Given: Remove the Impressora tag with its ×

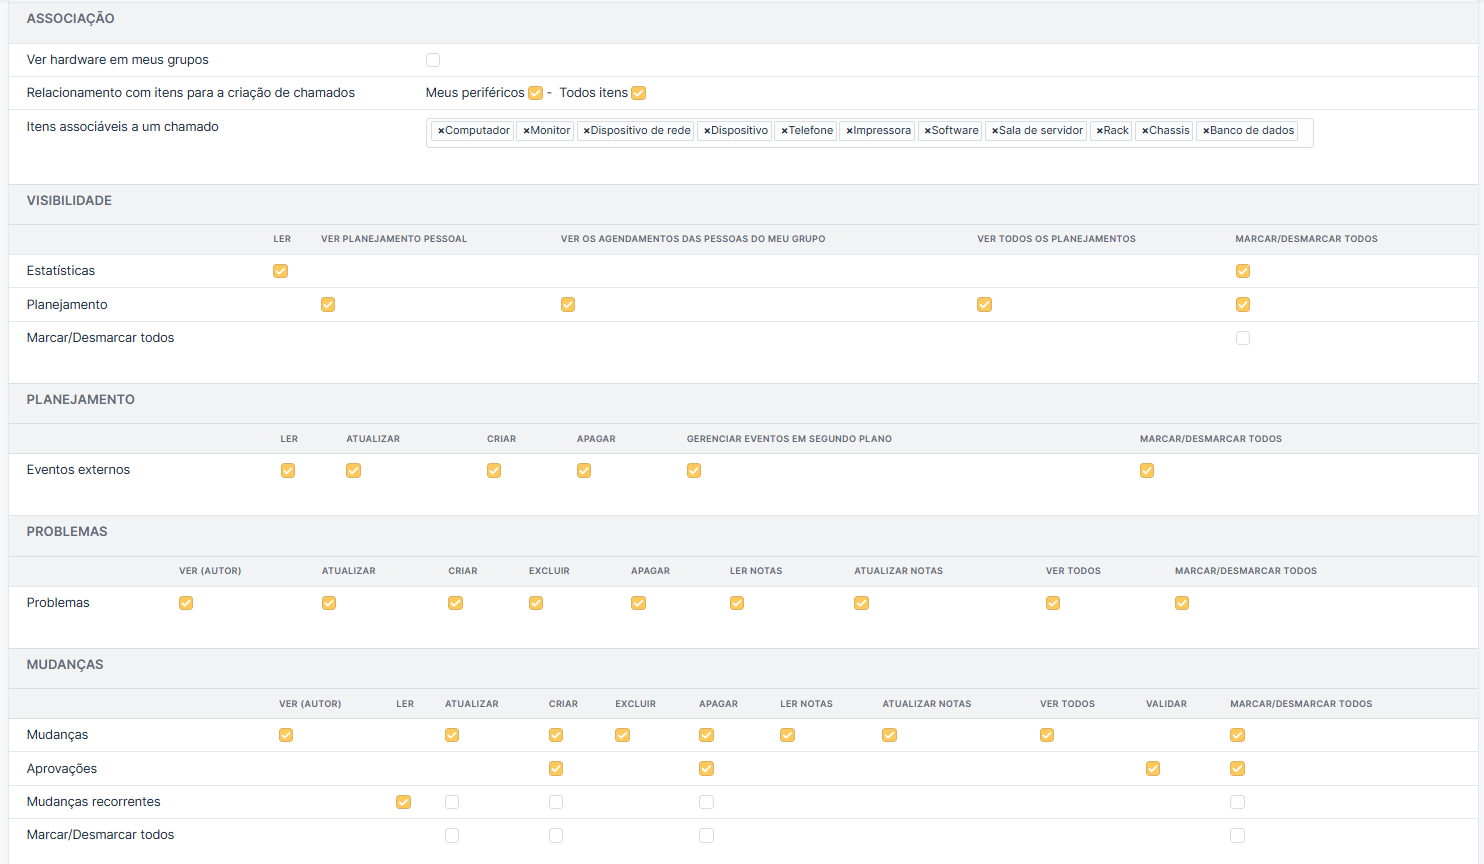Looking at the screenshot, I should (x=850, y=131).
